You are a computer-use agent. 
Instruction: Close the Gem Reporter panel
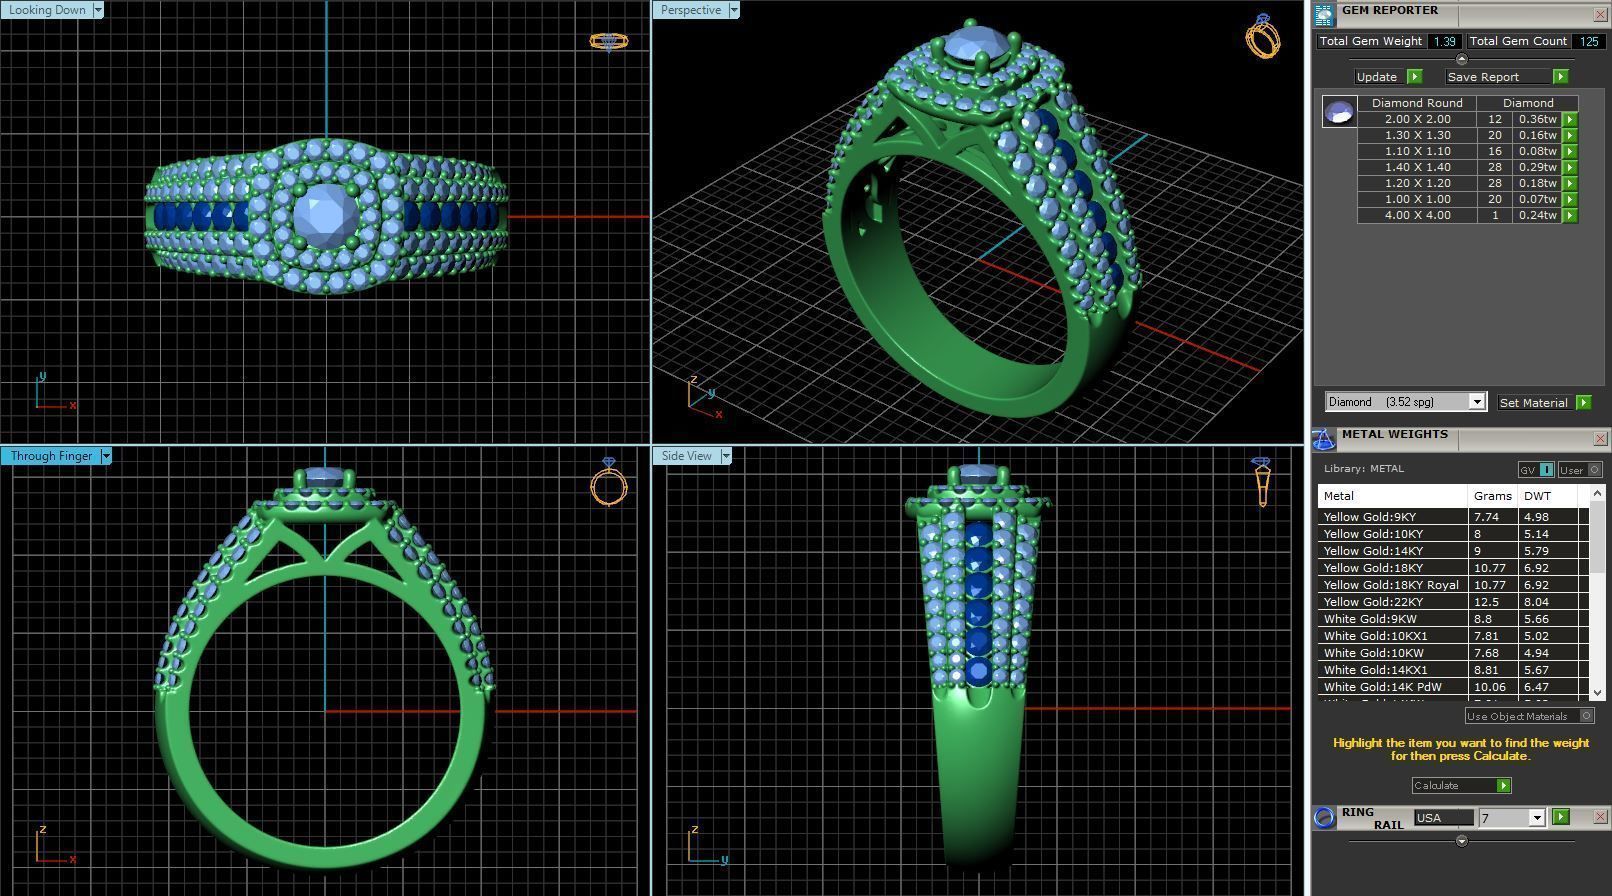1599,14
